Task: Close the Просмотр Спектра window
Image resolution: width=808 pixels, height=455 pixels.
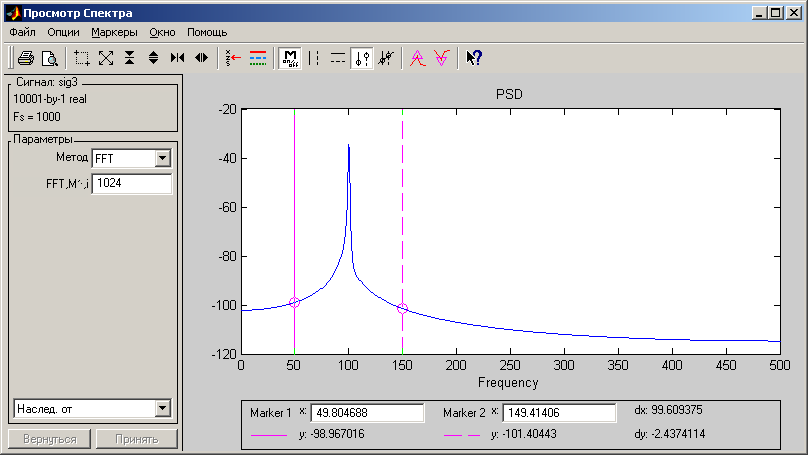Action: (x=794, y=13)
